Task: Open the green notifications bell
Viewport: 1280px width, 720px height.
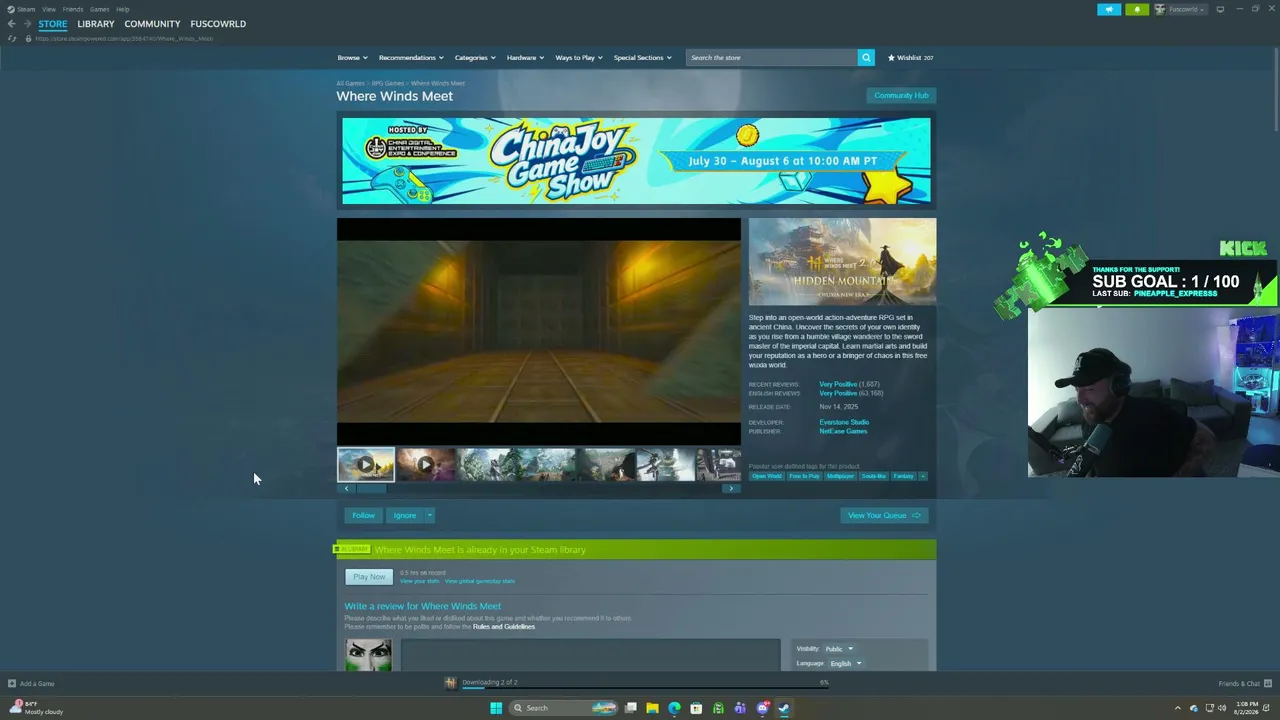Action: pyautogui.click(x=1137, y=9)
